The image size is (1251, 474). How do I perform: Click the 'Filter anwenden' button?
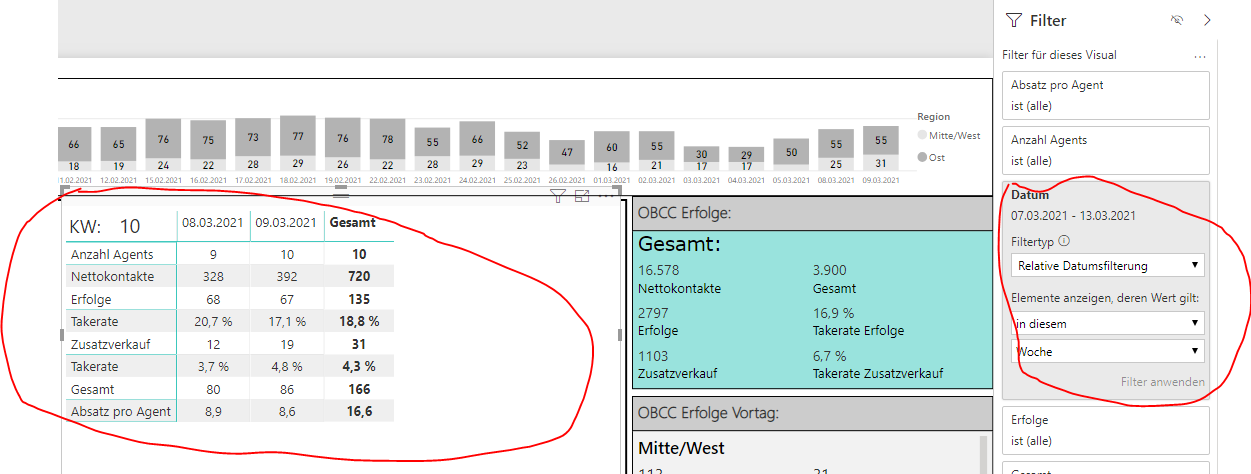coord(1162,382)
